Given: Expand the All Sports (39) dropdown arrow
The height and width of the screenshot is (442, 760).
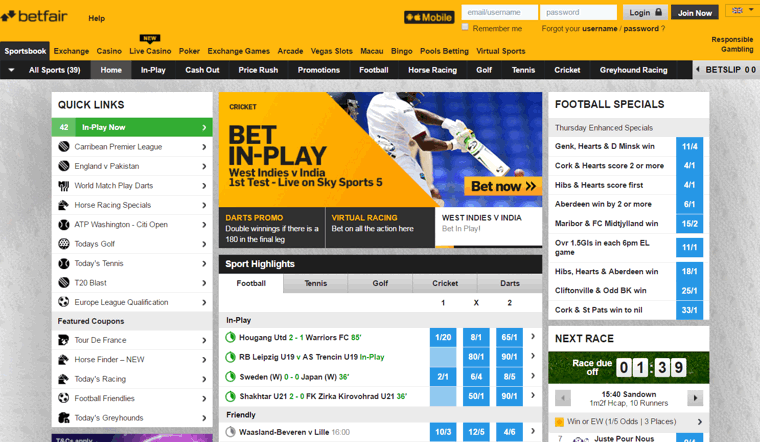Looking at the screenshot, I should pos(11,70).
